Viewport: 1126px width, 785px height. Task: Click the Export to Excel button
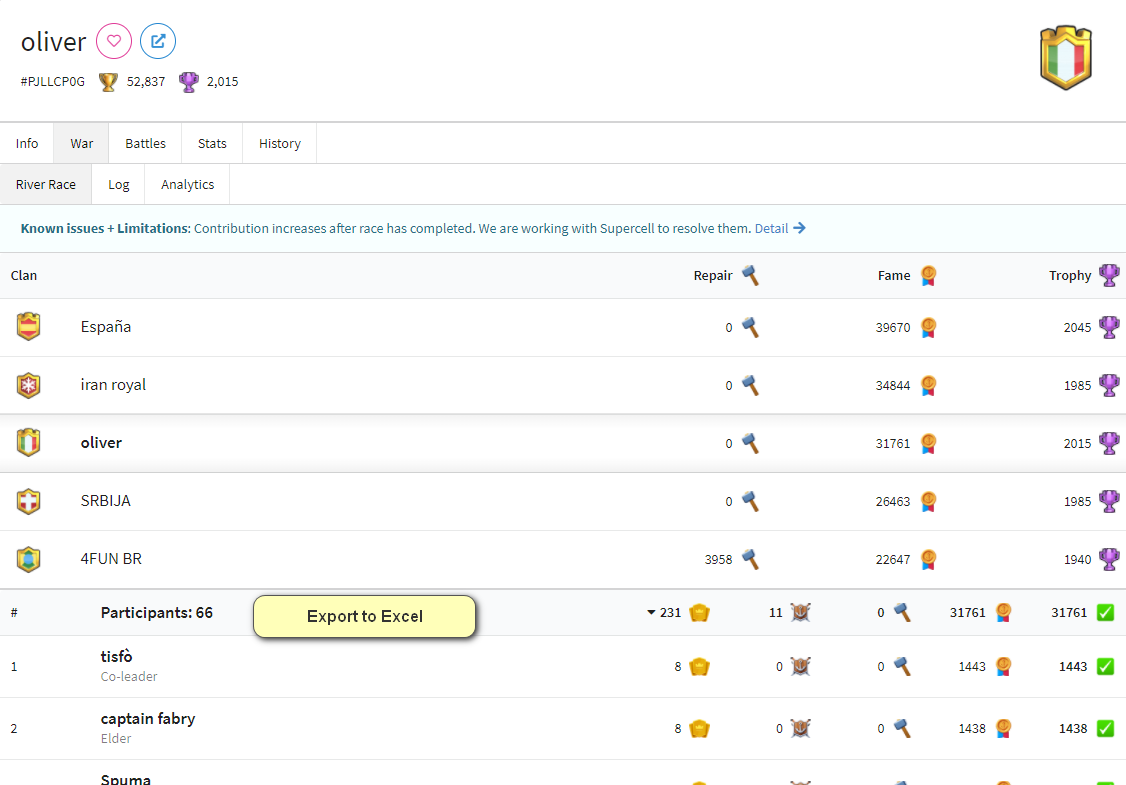coord(364,616)
